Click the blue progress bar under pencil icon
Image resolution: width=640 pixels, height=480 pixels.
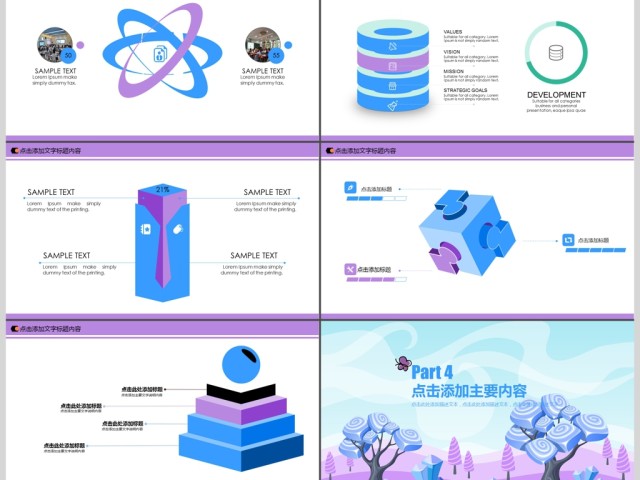372,199
